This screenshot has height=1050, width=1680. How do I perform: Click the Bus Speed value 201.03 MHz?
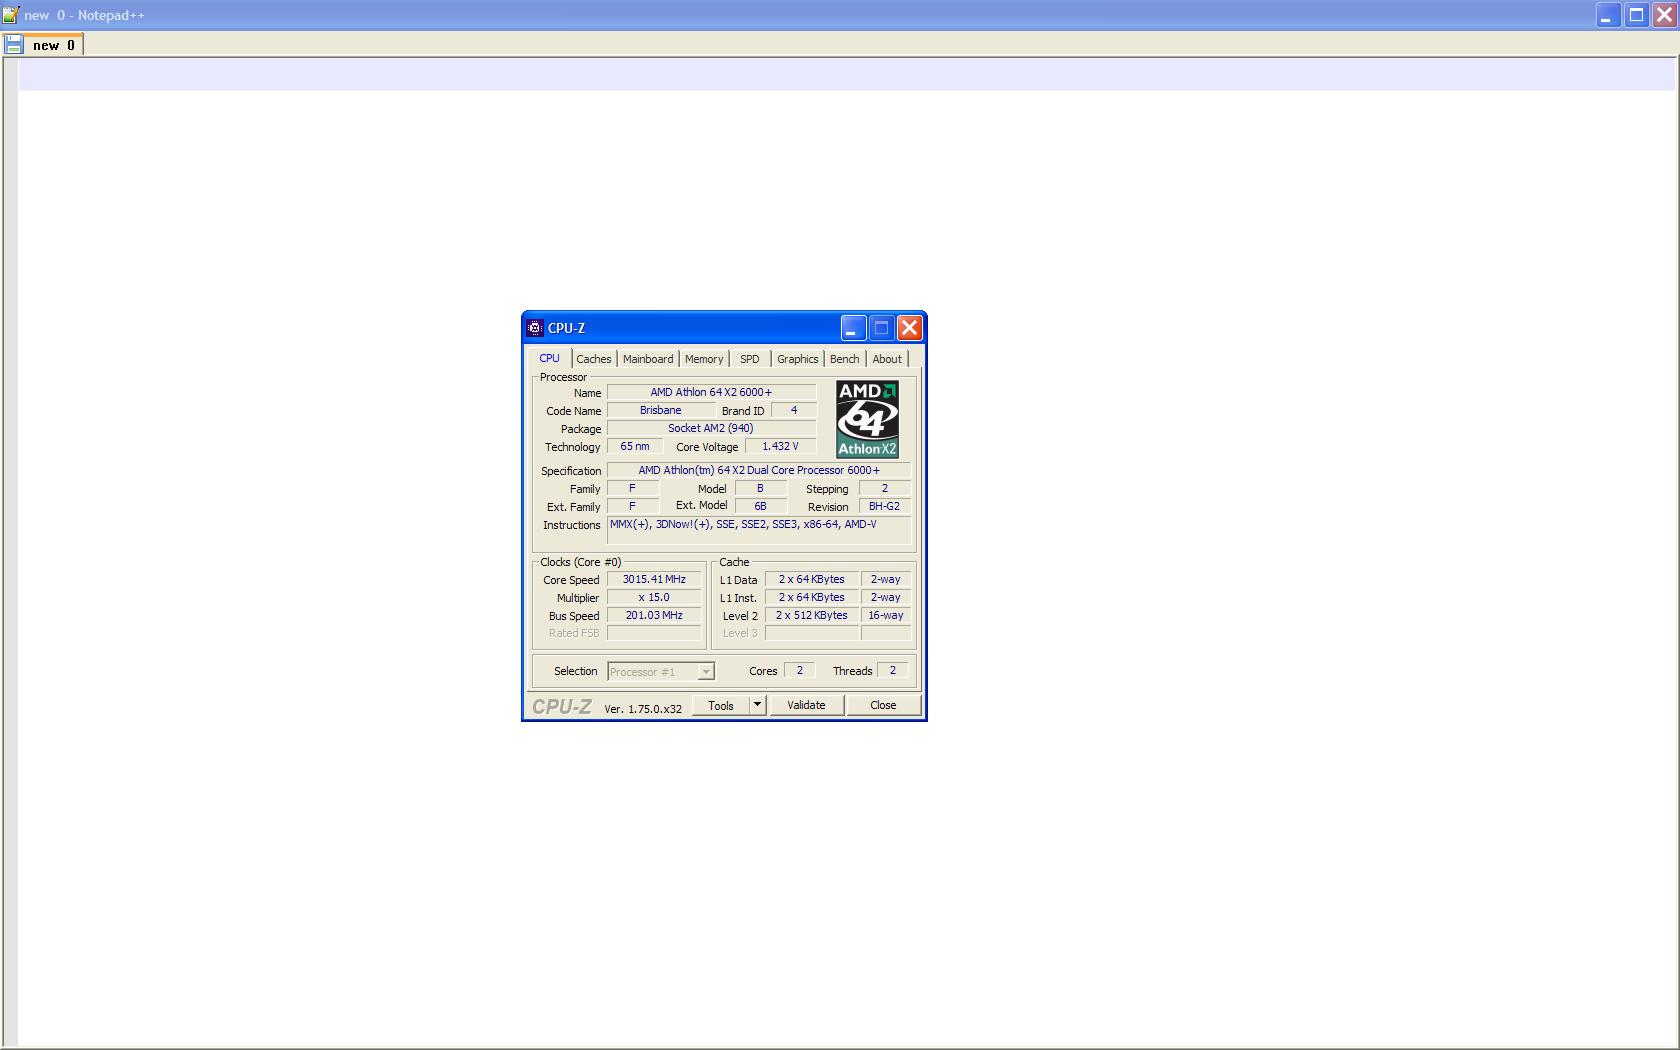pyautogui.click(x=654, y=615)
